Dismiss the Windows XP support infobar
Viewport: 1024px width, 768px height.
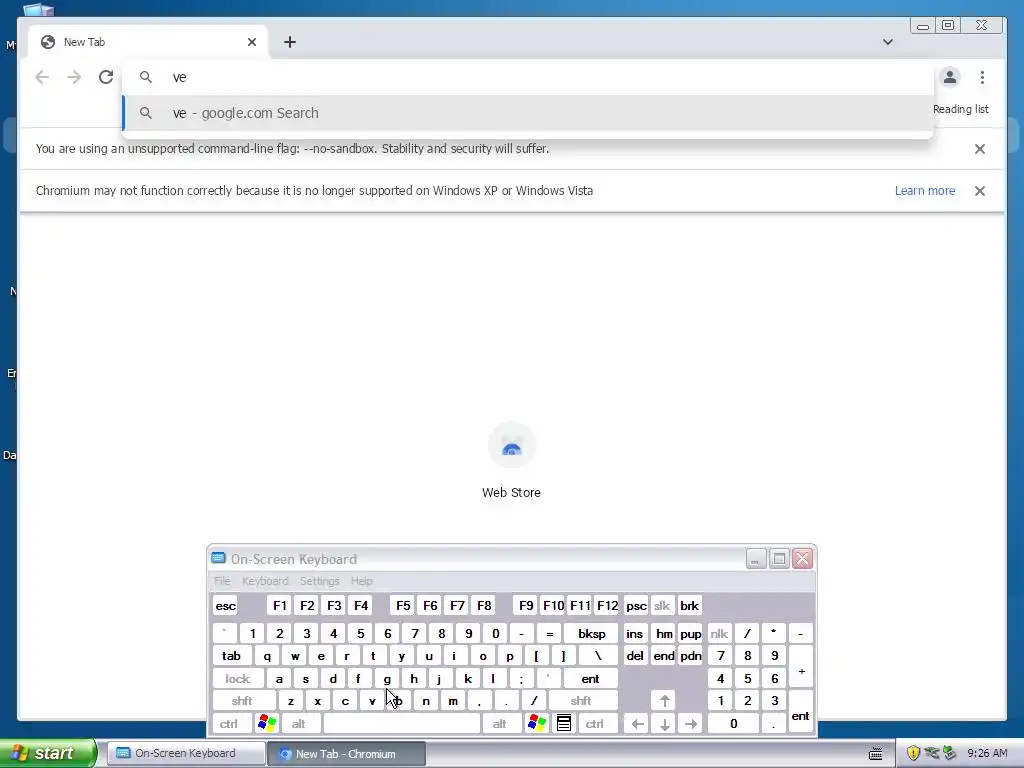[x=980, y=191]
